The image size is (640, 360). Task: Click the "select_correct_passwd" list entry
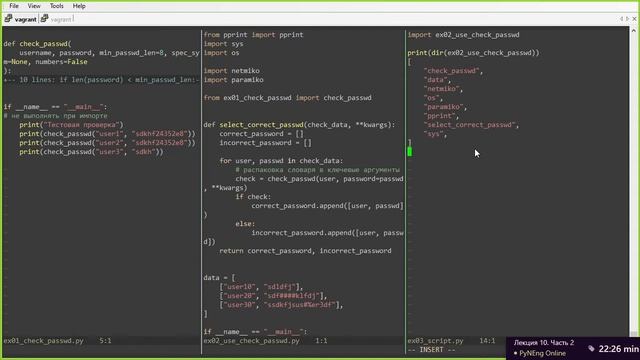click(x=471, y=125)
